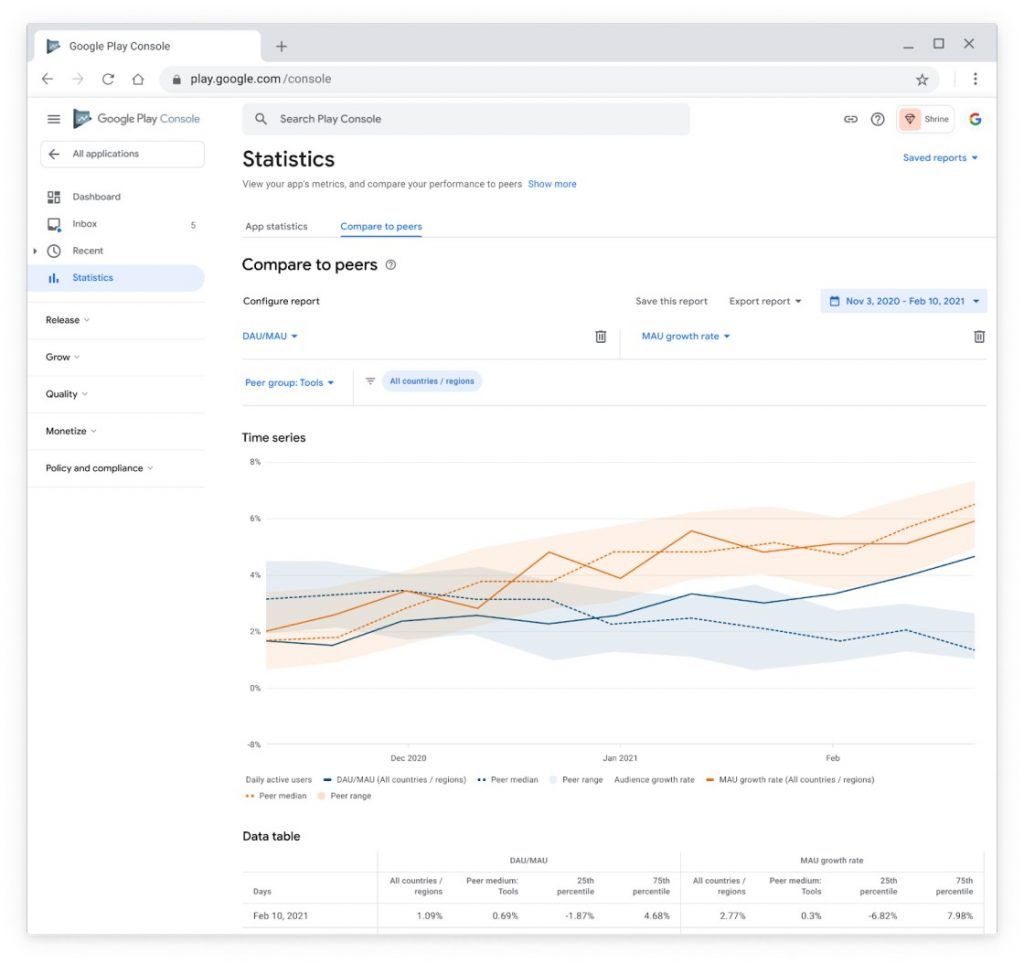This screenshot has height=964, width=1024.
Task: Click the filter icon
Action: (370, 381)
